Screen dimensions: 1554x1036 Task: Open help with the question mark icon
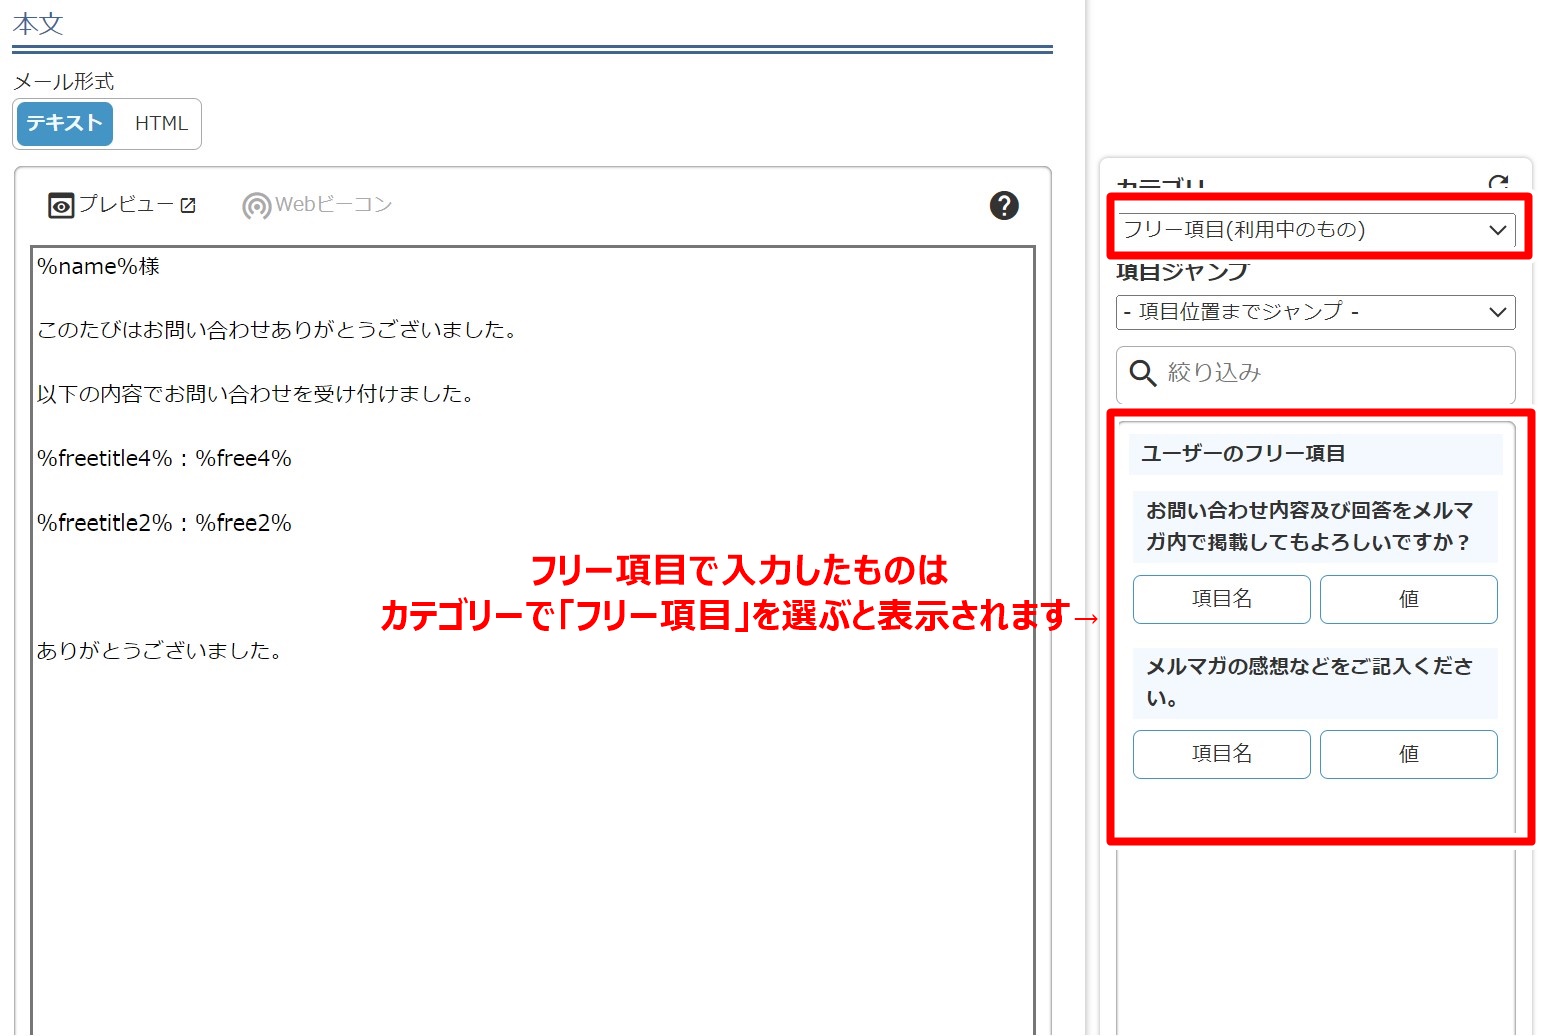tap(1003, 205)
